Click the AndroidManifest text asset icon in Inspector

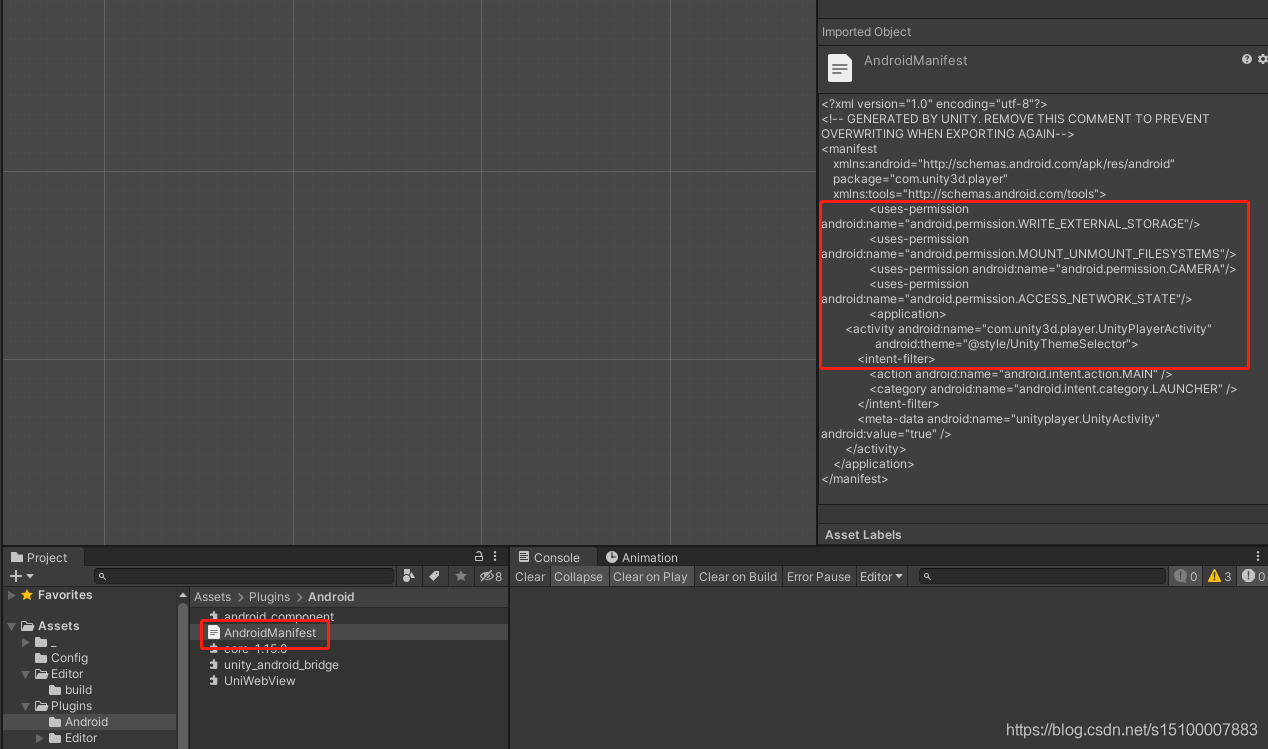tap(840, 68)
